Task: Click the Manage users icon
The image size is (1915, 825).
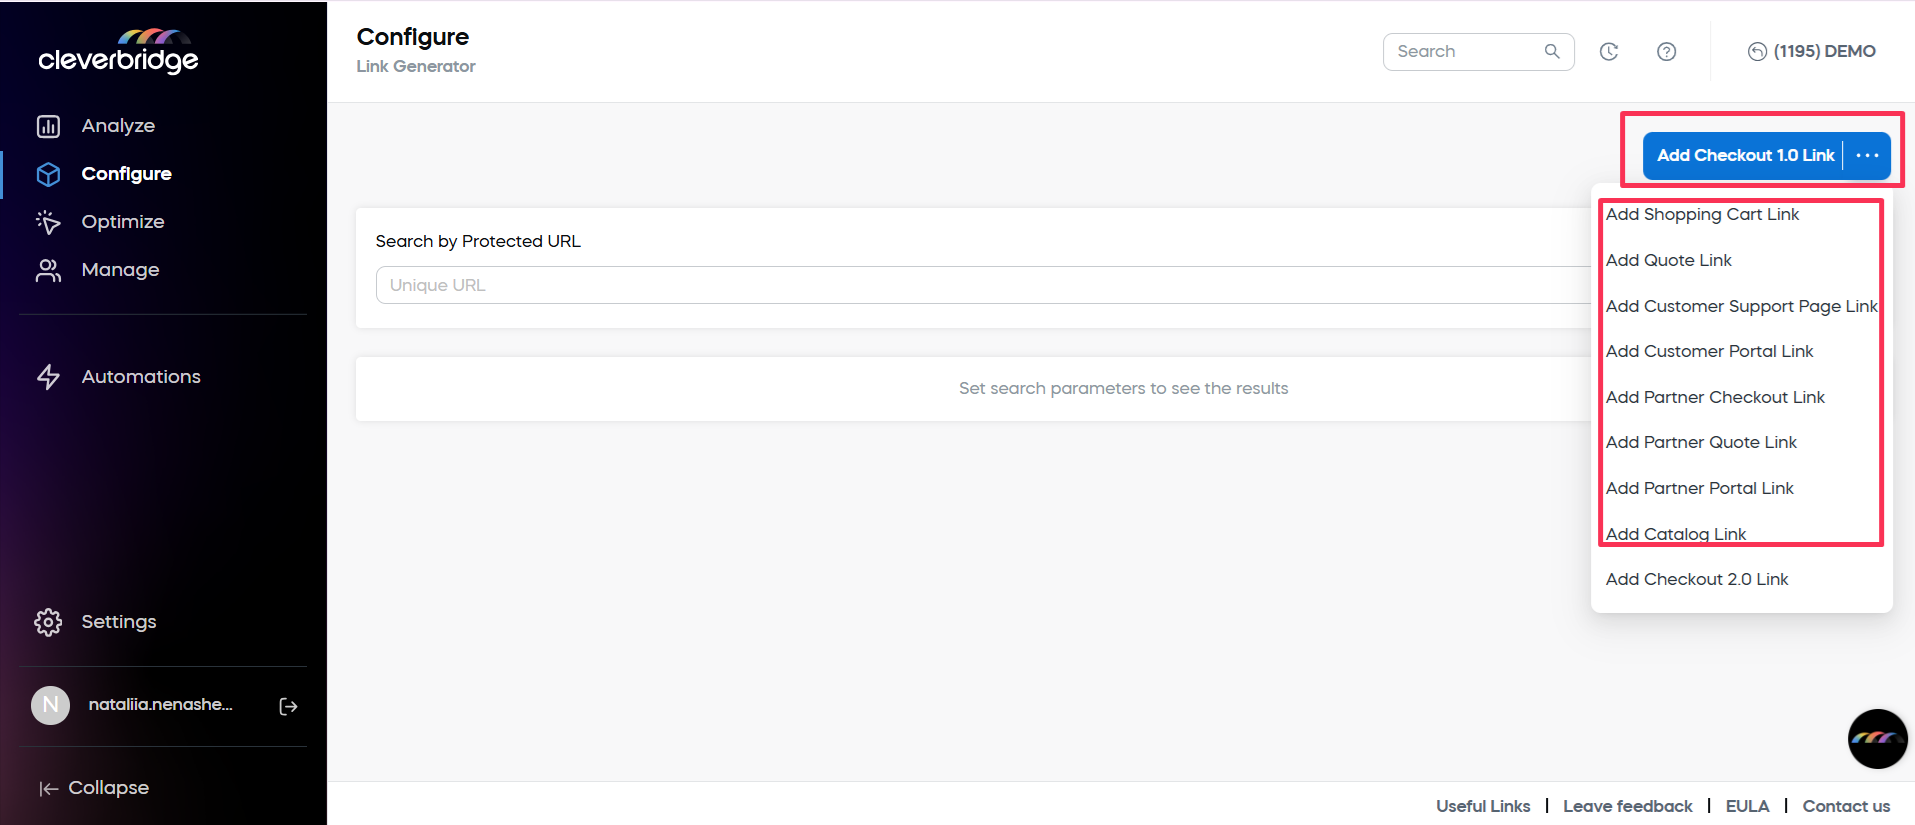Action: pyautogui.click(x=48, y=270)
